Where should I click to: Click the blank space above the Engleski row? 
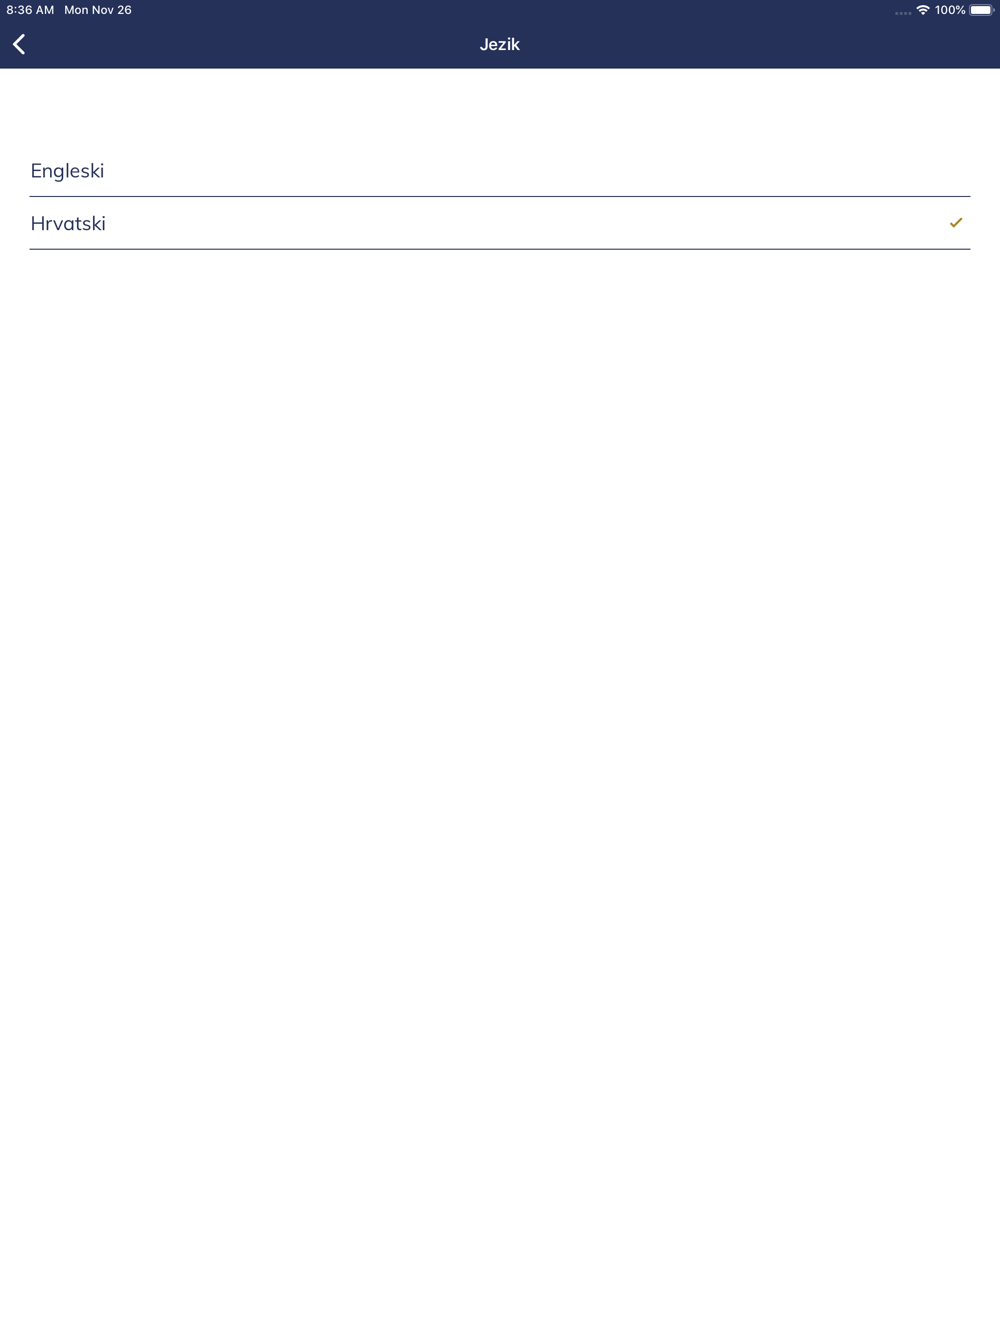point(500,106)
